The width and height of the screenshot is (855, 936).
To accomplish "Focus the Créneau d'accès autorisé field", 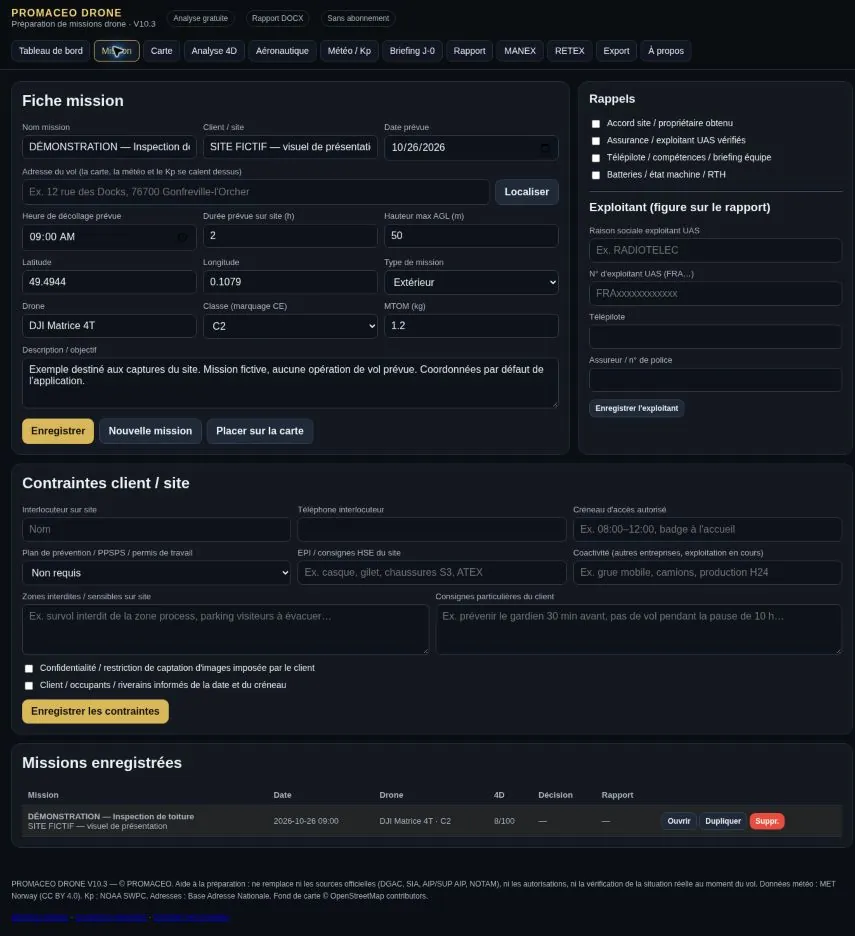I will (x=708, y=529).
